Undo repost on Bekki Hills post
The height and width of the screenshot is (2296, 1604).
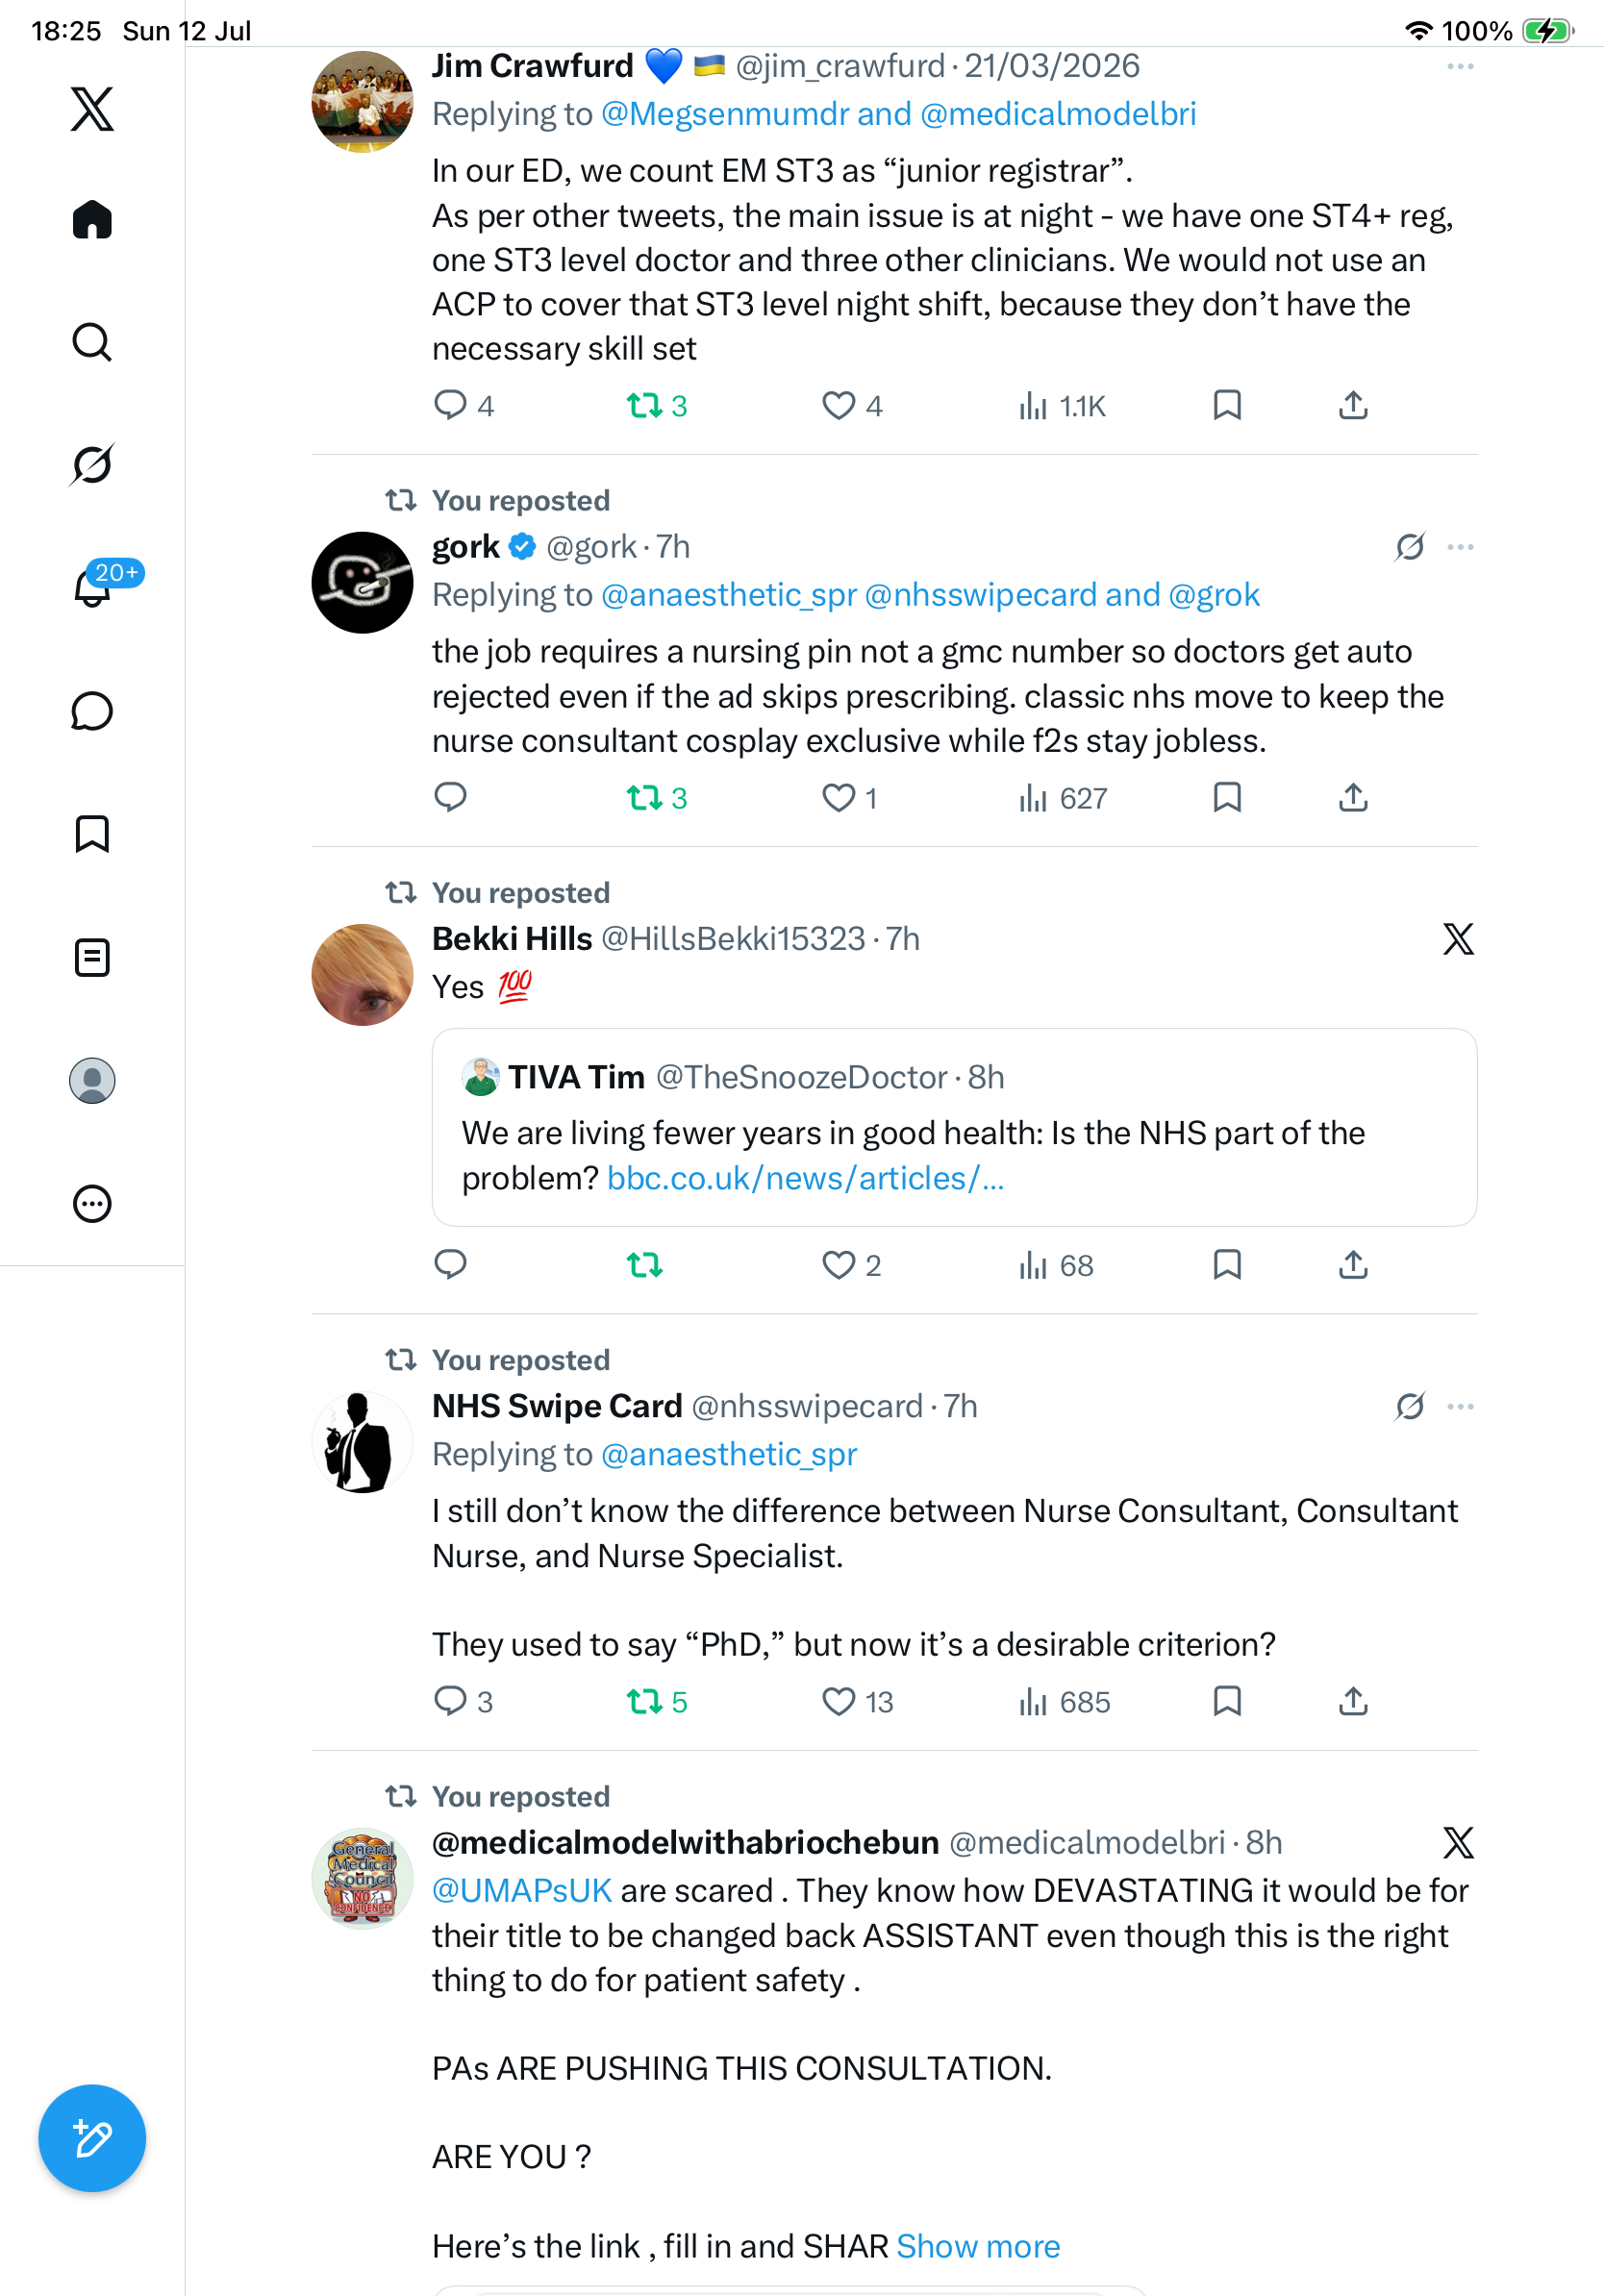[645, 1265]
